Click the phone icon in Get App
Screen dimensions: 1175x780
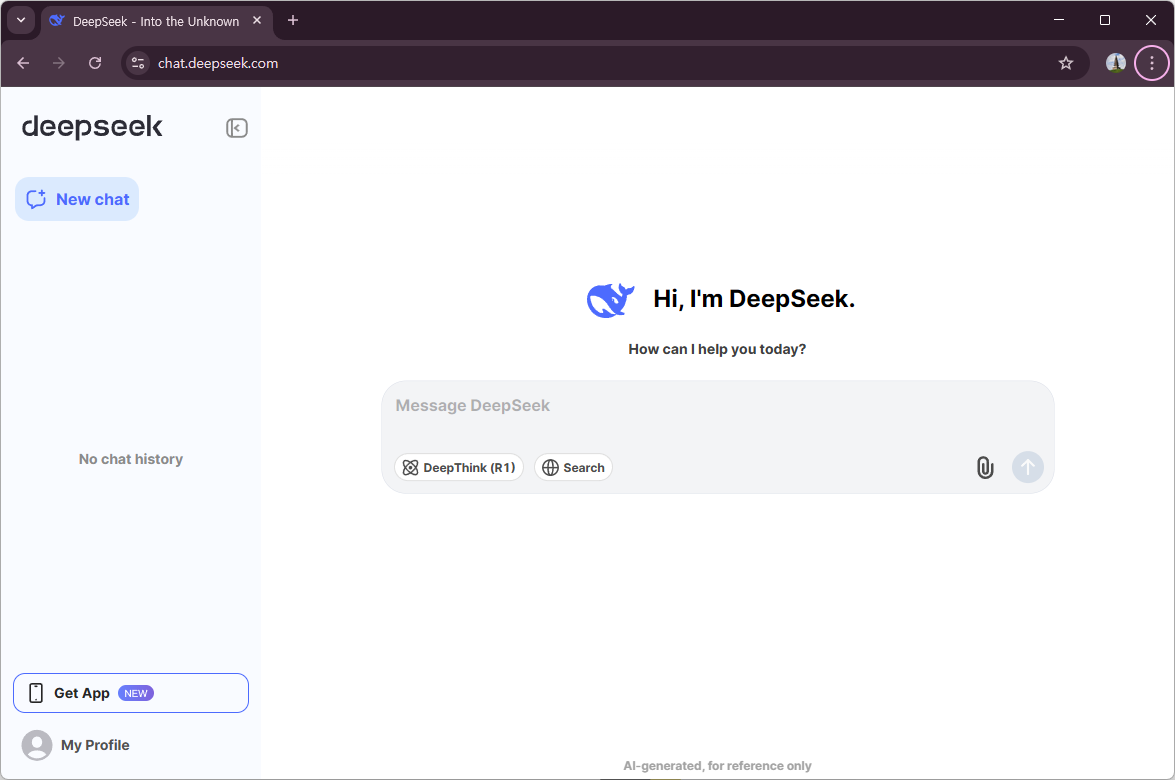point(36,693)
